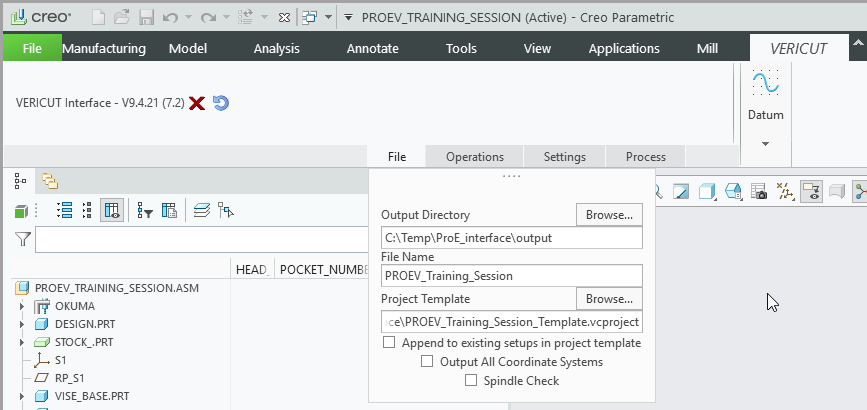Switch to the Annotate ribbon tab
The width and height of the screenshot is (867, 410).
[373, 49]
